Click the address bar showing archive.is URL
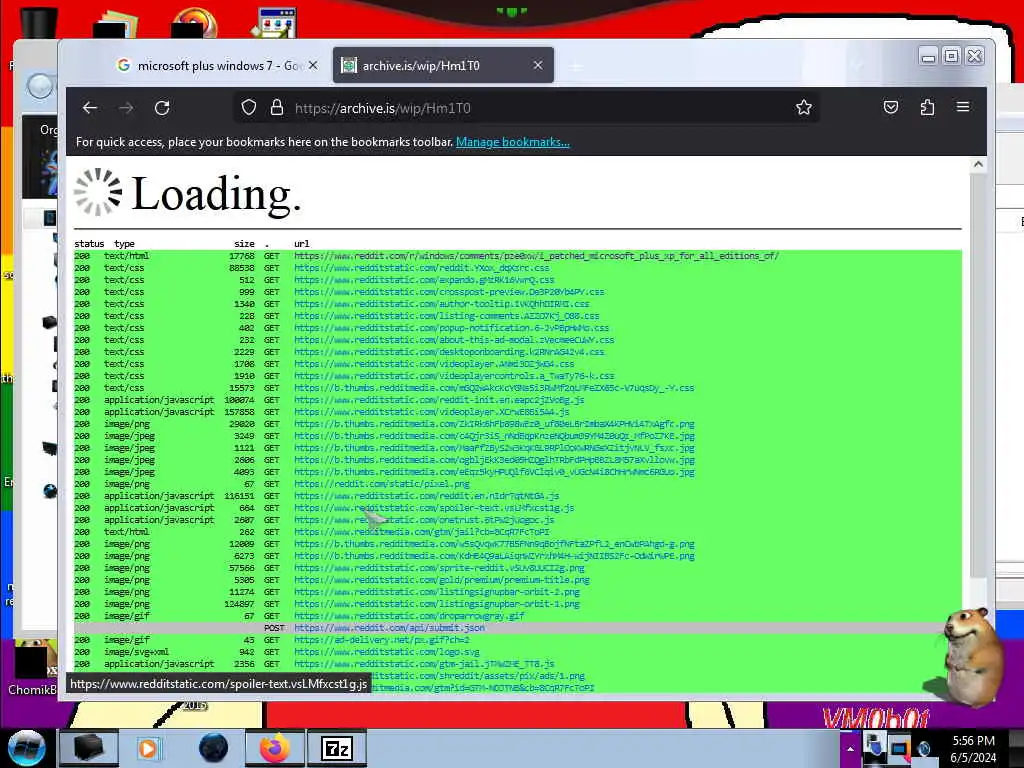 (x=526, y=108)
